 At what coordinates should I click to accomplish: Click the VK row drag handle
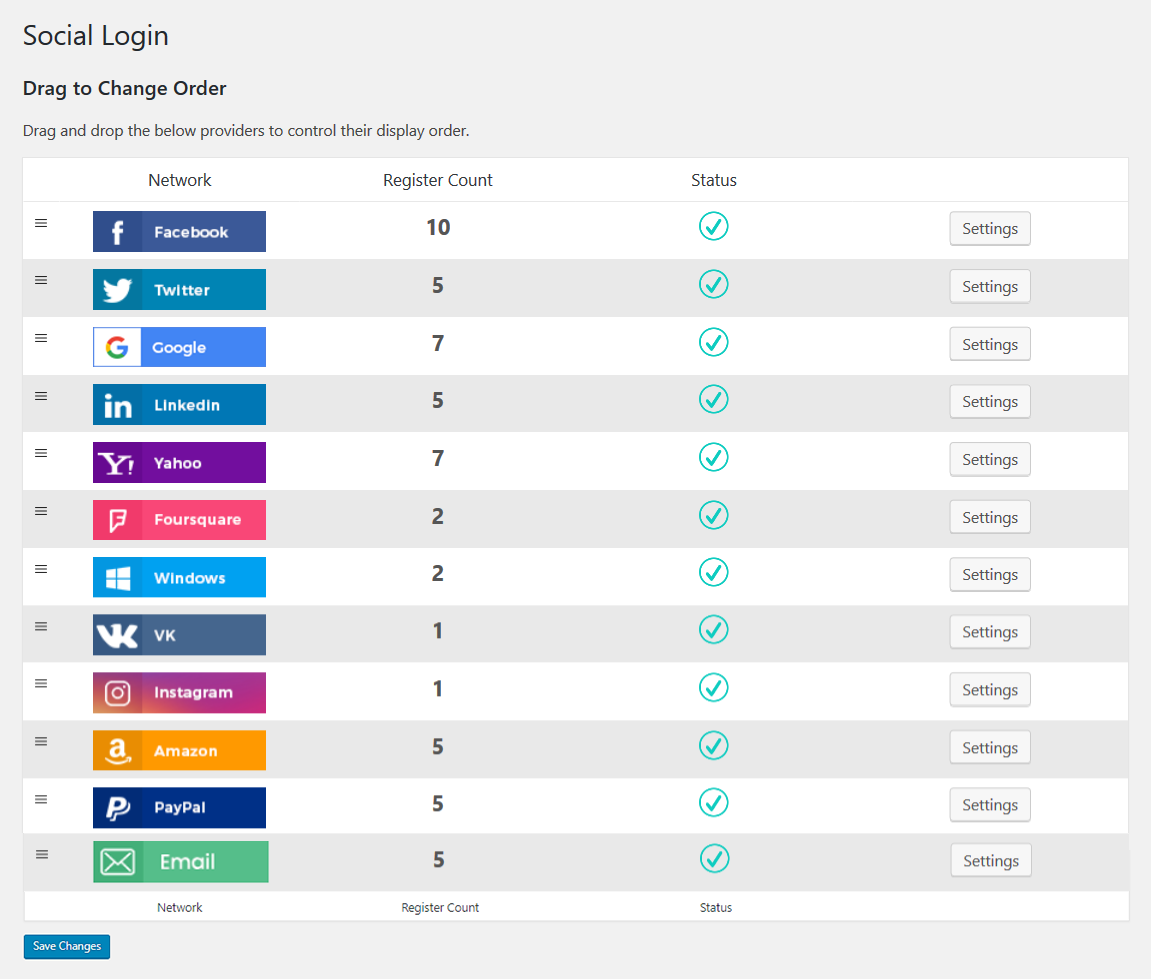41,626
